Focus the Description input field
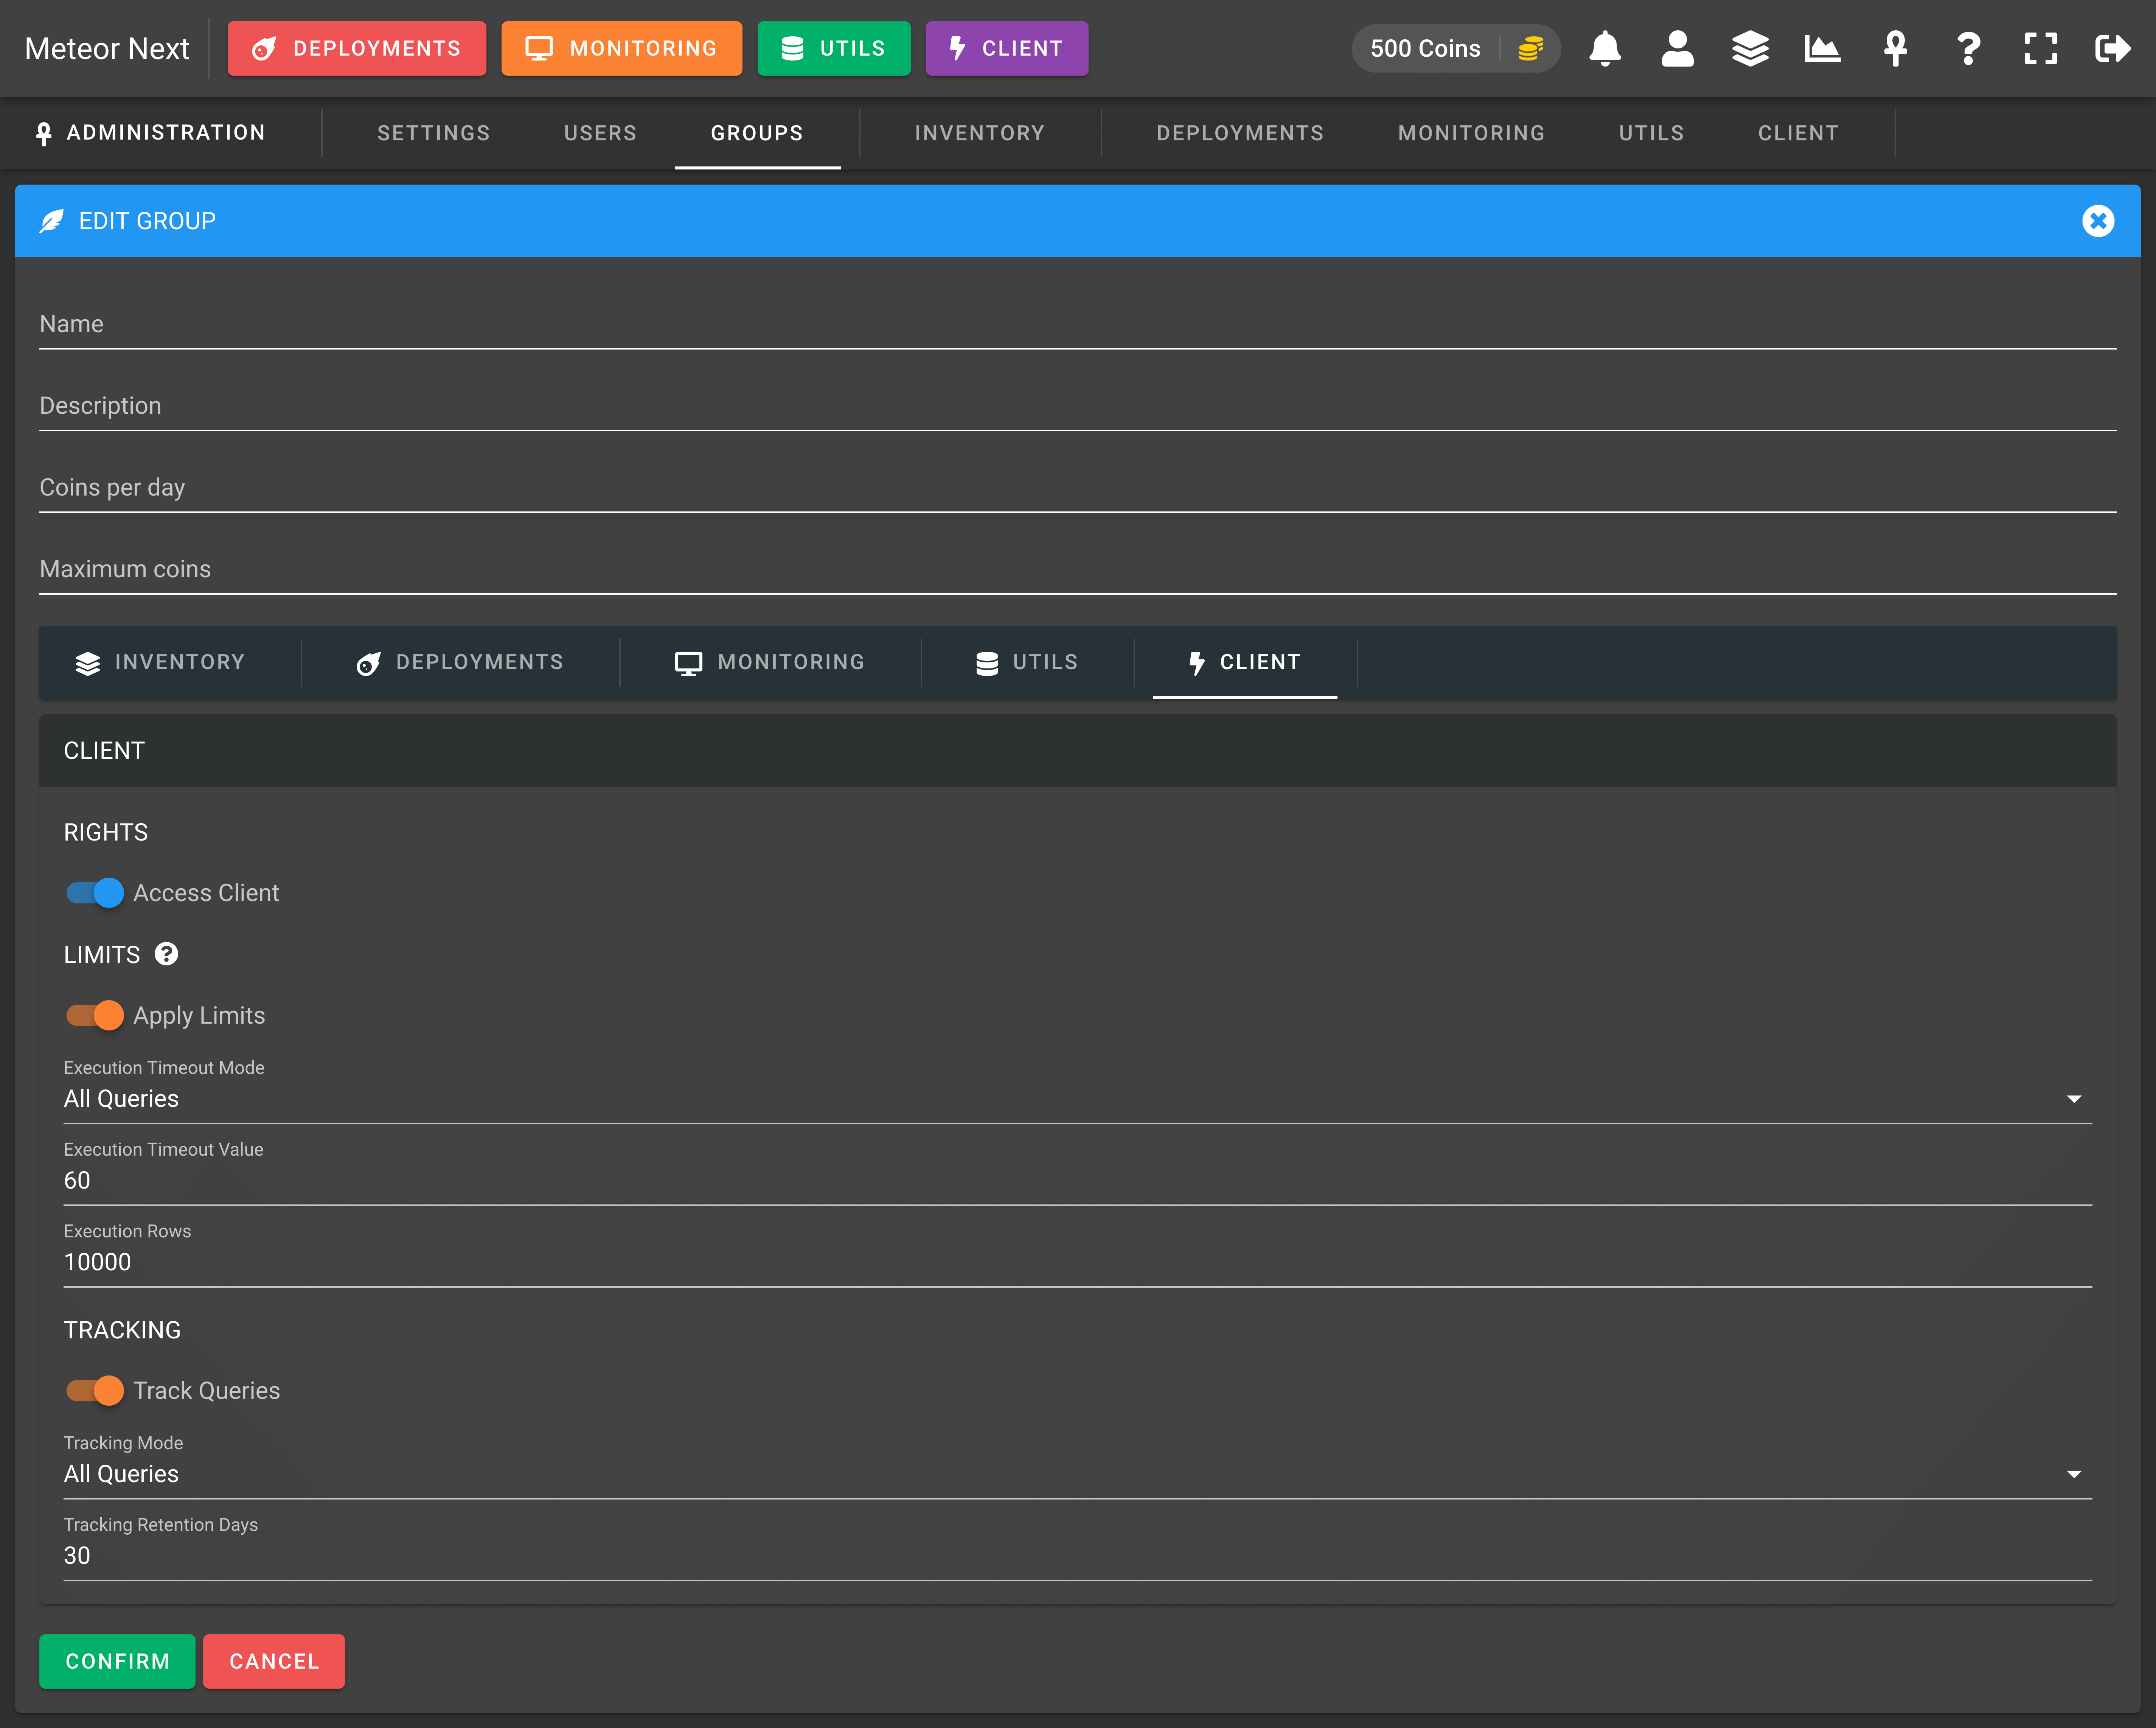Image resolution: width=2156 pixels, height=1728 pixels. tap(1078, 406)
